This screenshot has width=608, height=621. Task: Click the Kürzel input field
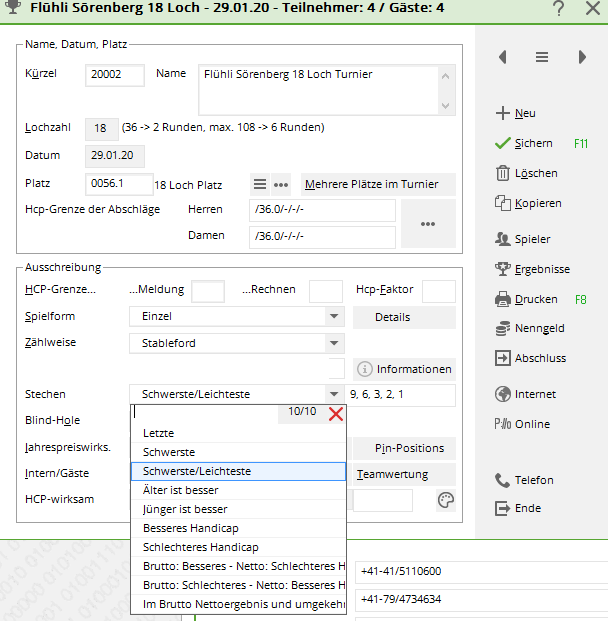click(115, 74)
